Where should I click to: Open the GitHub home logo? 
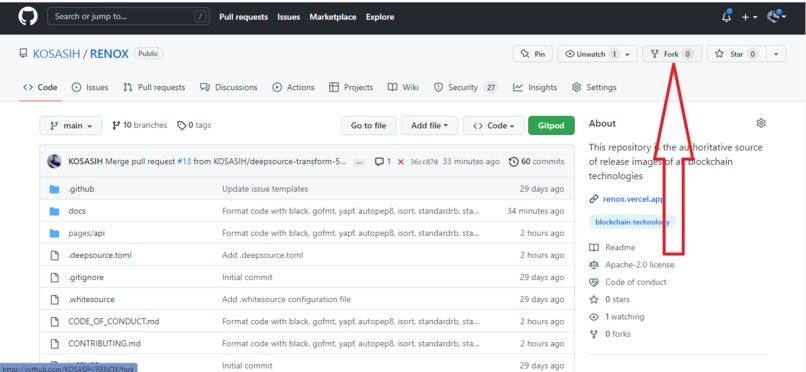(x=28, y=16)
